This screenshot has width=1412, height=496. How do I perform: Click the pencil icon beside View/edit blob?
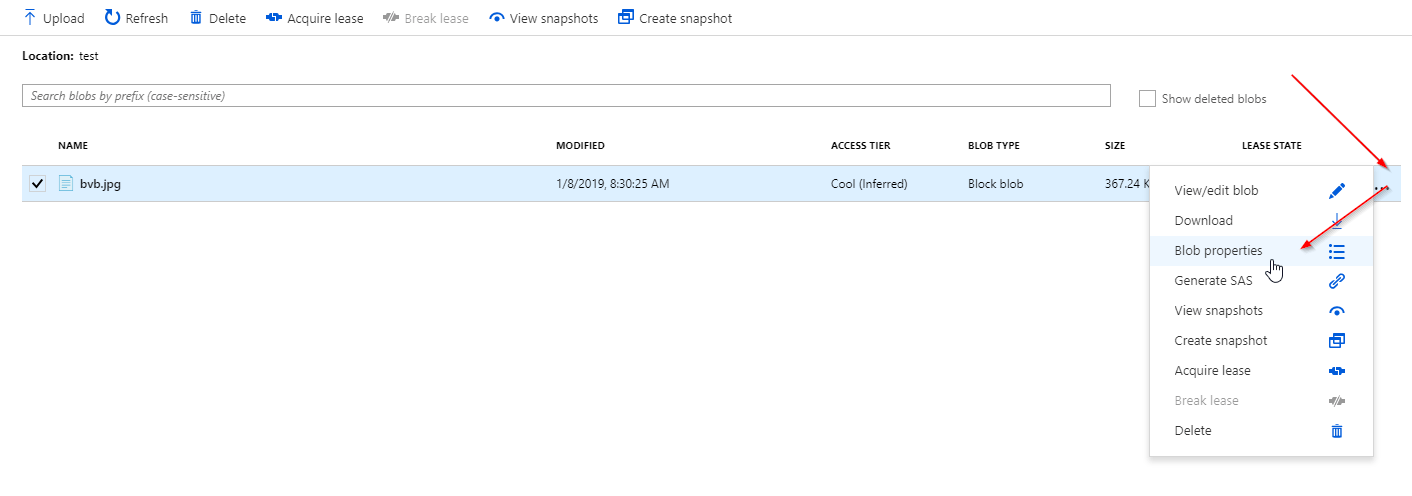tap(1336, 191)
